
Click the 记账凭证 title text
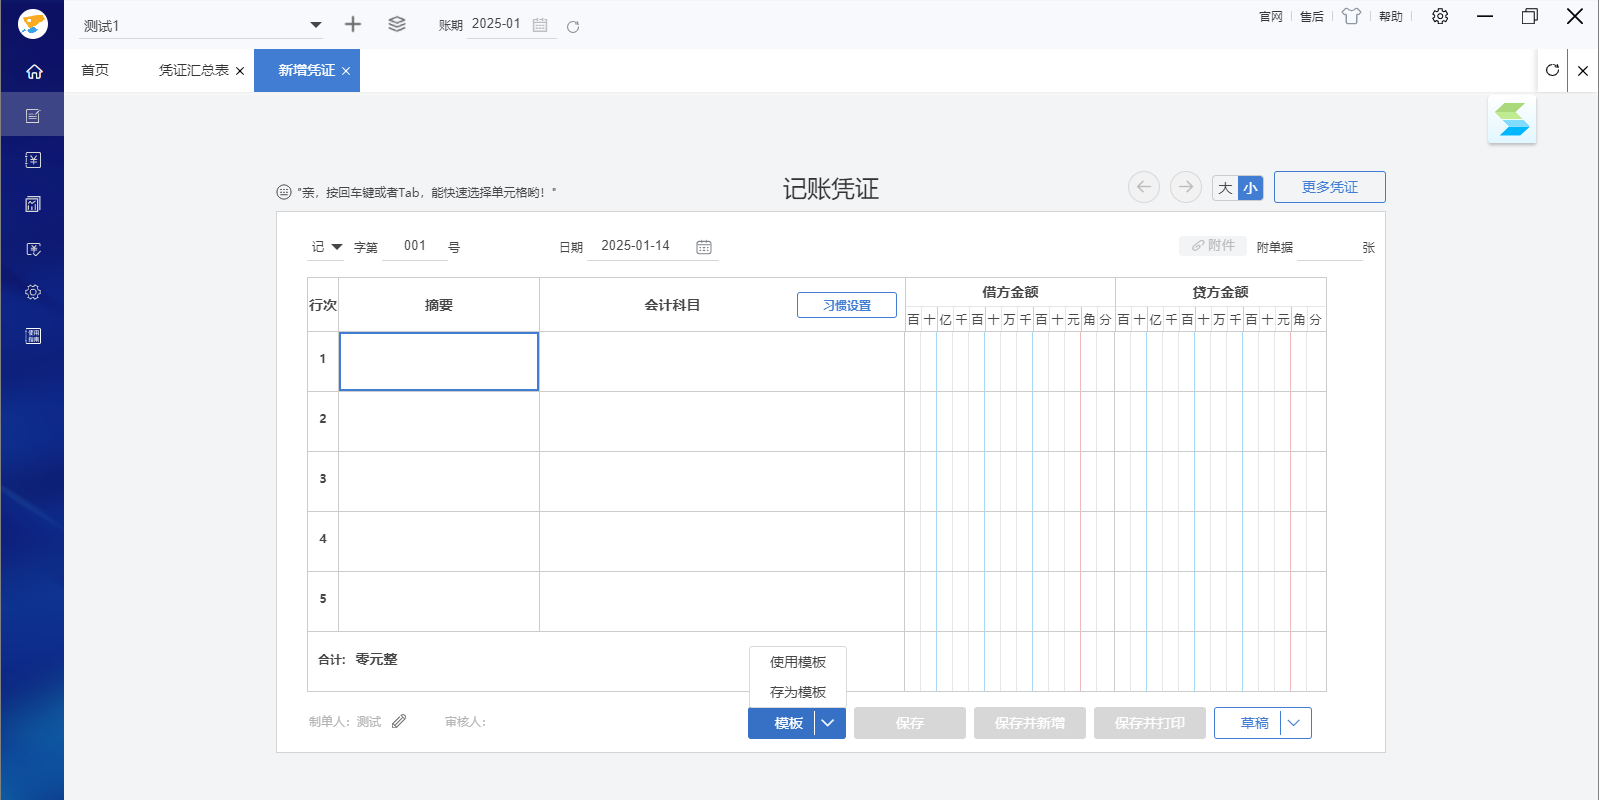click(x=830, y=189)
